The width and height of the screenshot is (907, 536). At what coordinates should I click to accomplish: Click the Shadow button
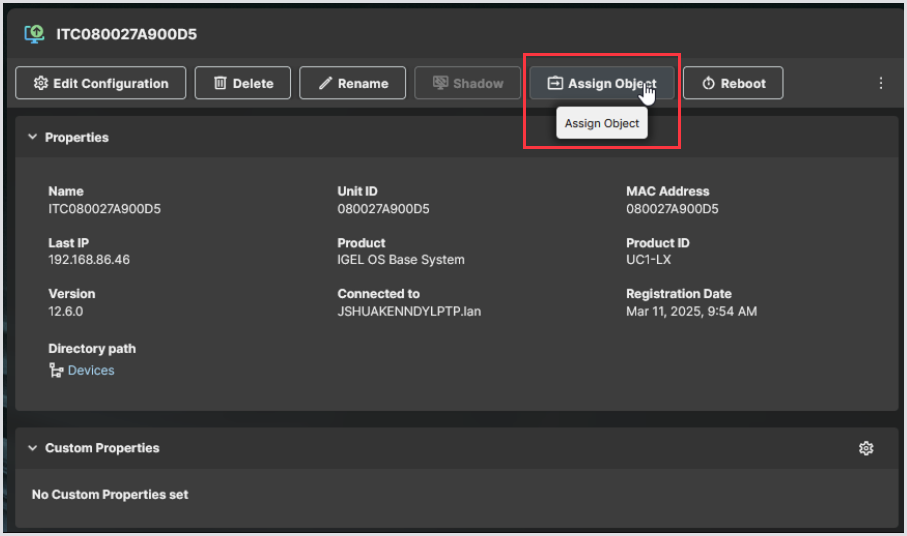(x=467, y=84)
